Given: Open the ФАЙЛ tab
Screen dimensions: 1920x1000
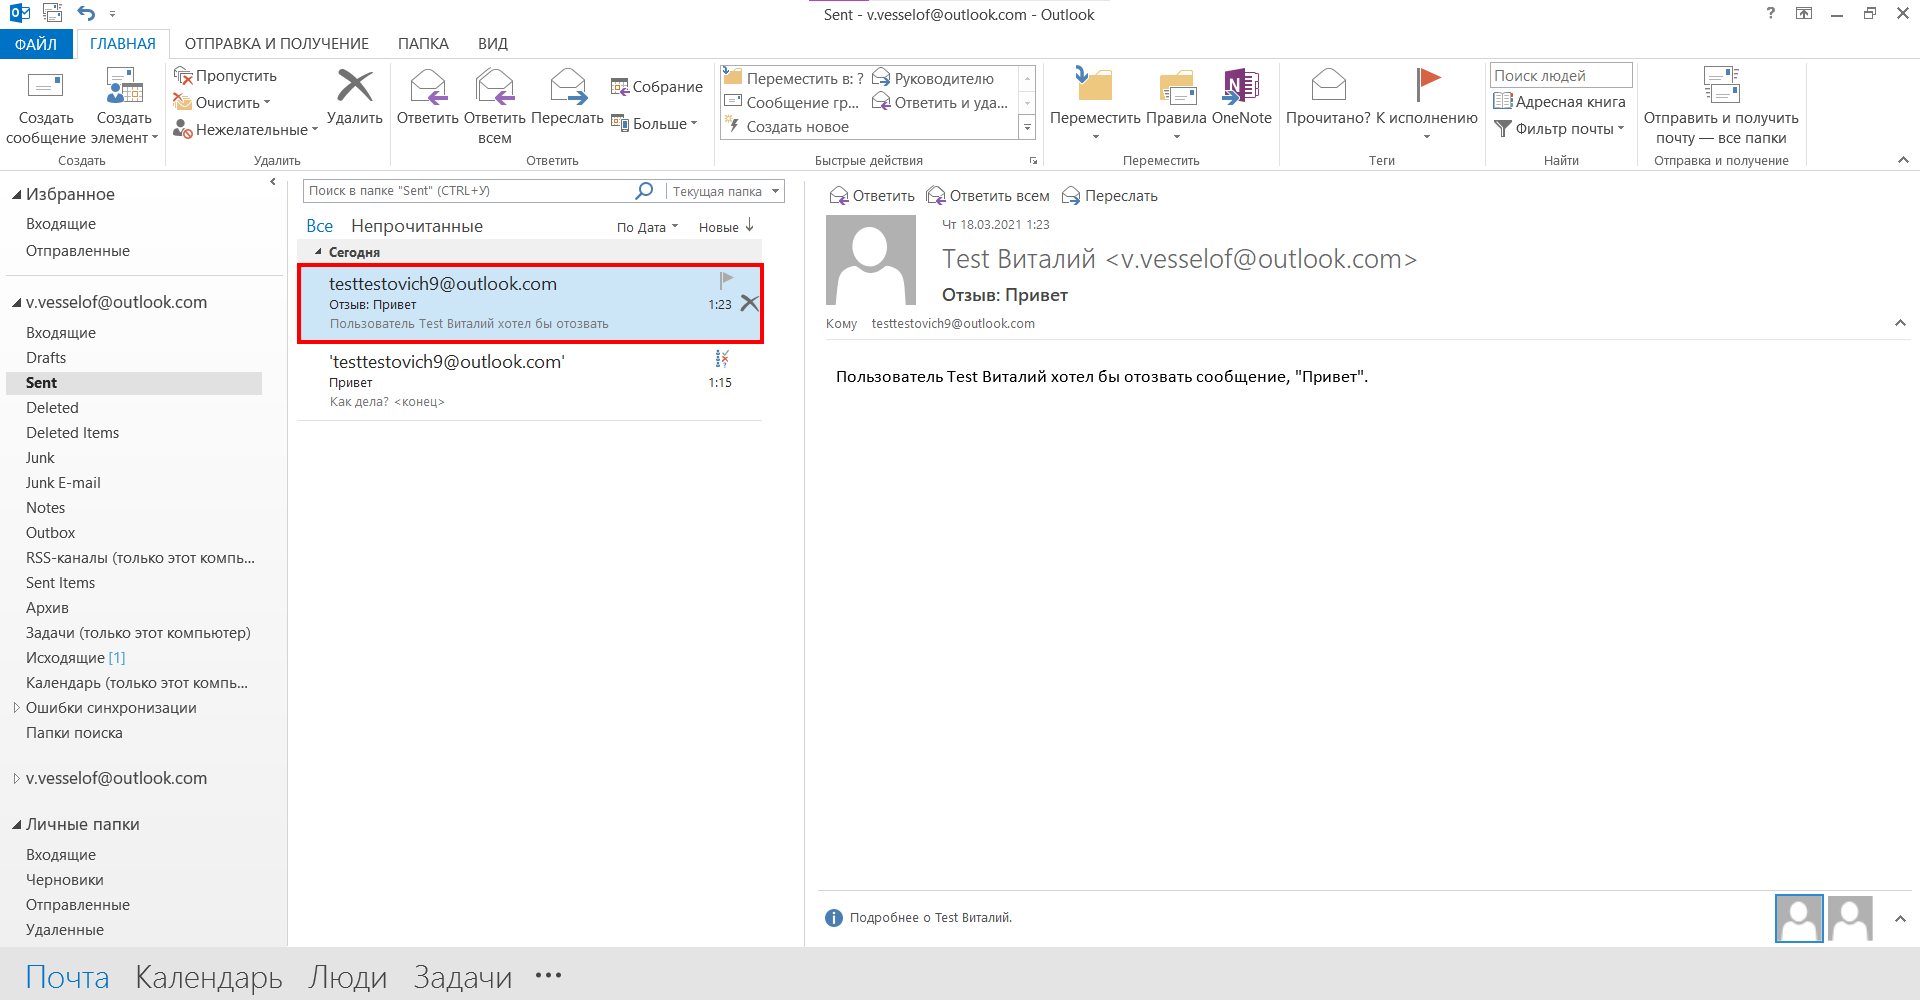Looking at the screenshot, I should (36, 44).
